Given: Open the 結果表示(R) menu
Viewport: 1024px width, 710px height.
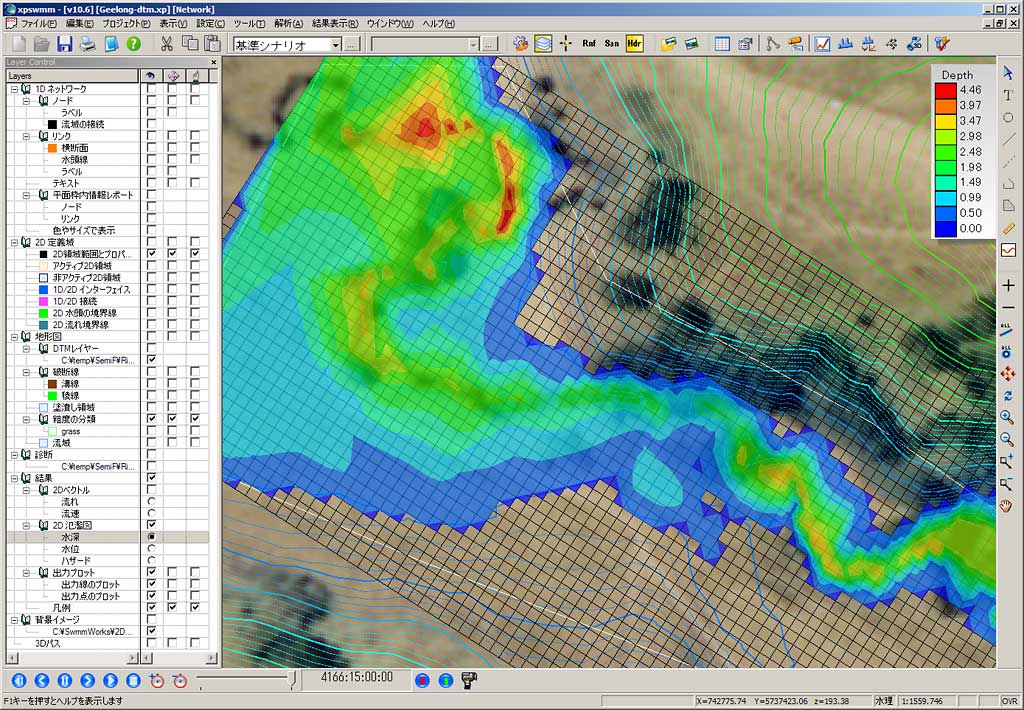Looking at the screenshot, I should (335, 23).
